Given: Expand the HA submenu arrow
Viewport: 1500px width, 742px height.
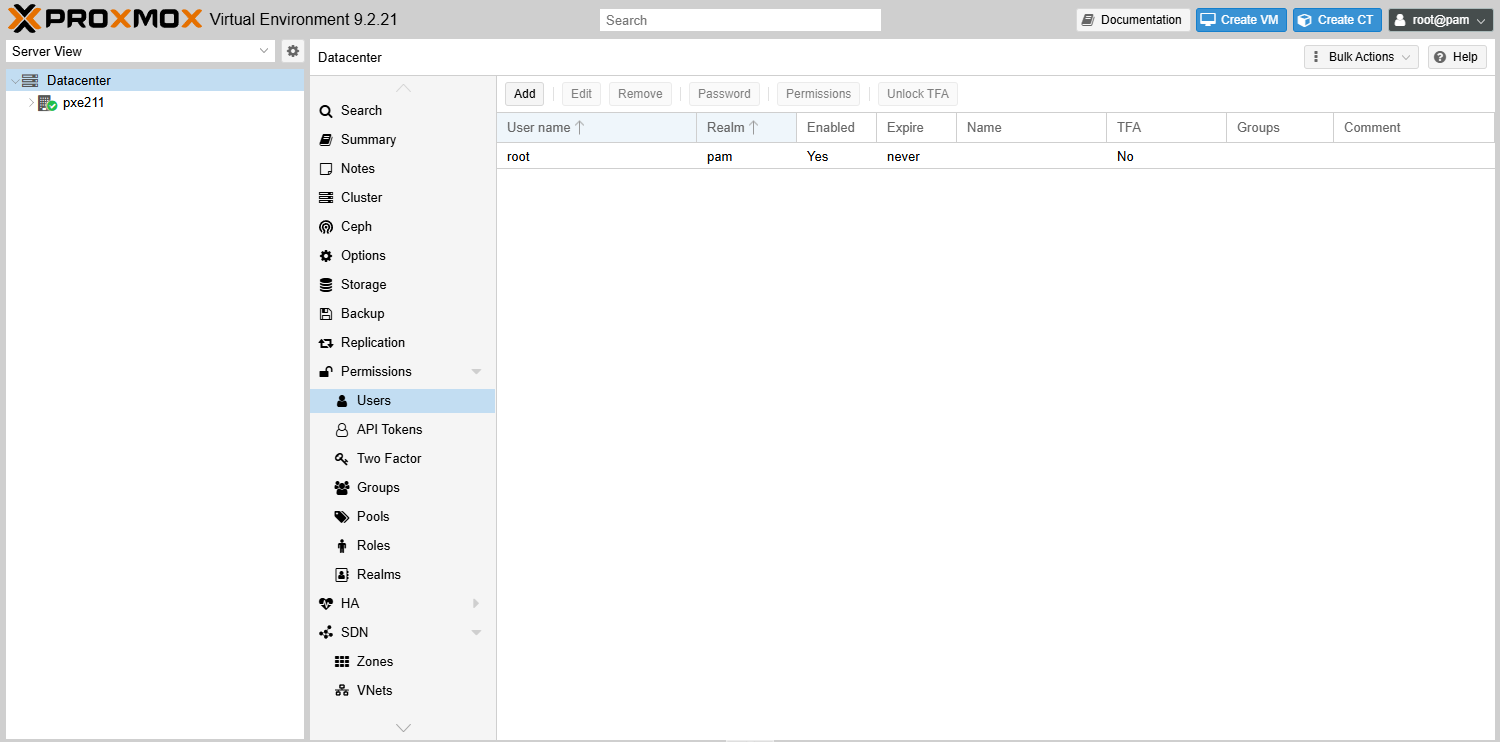Looking at the screenshot, I should [x=476, y=604].
